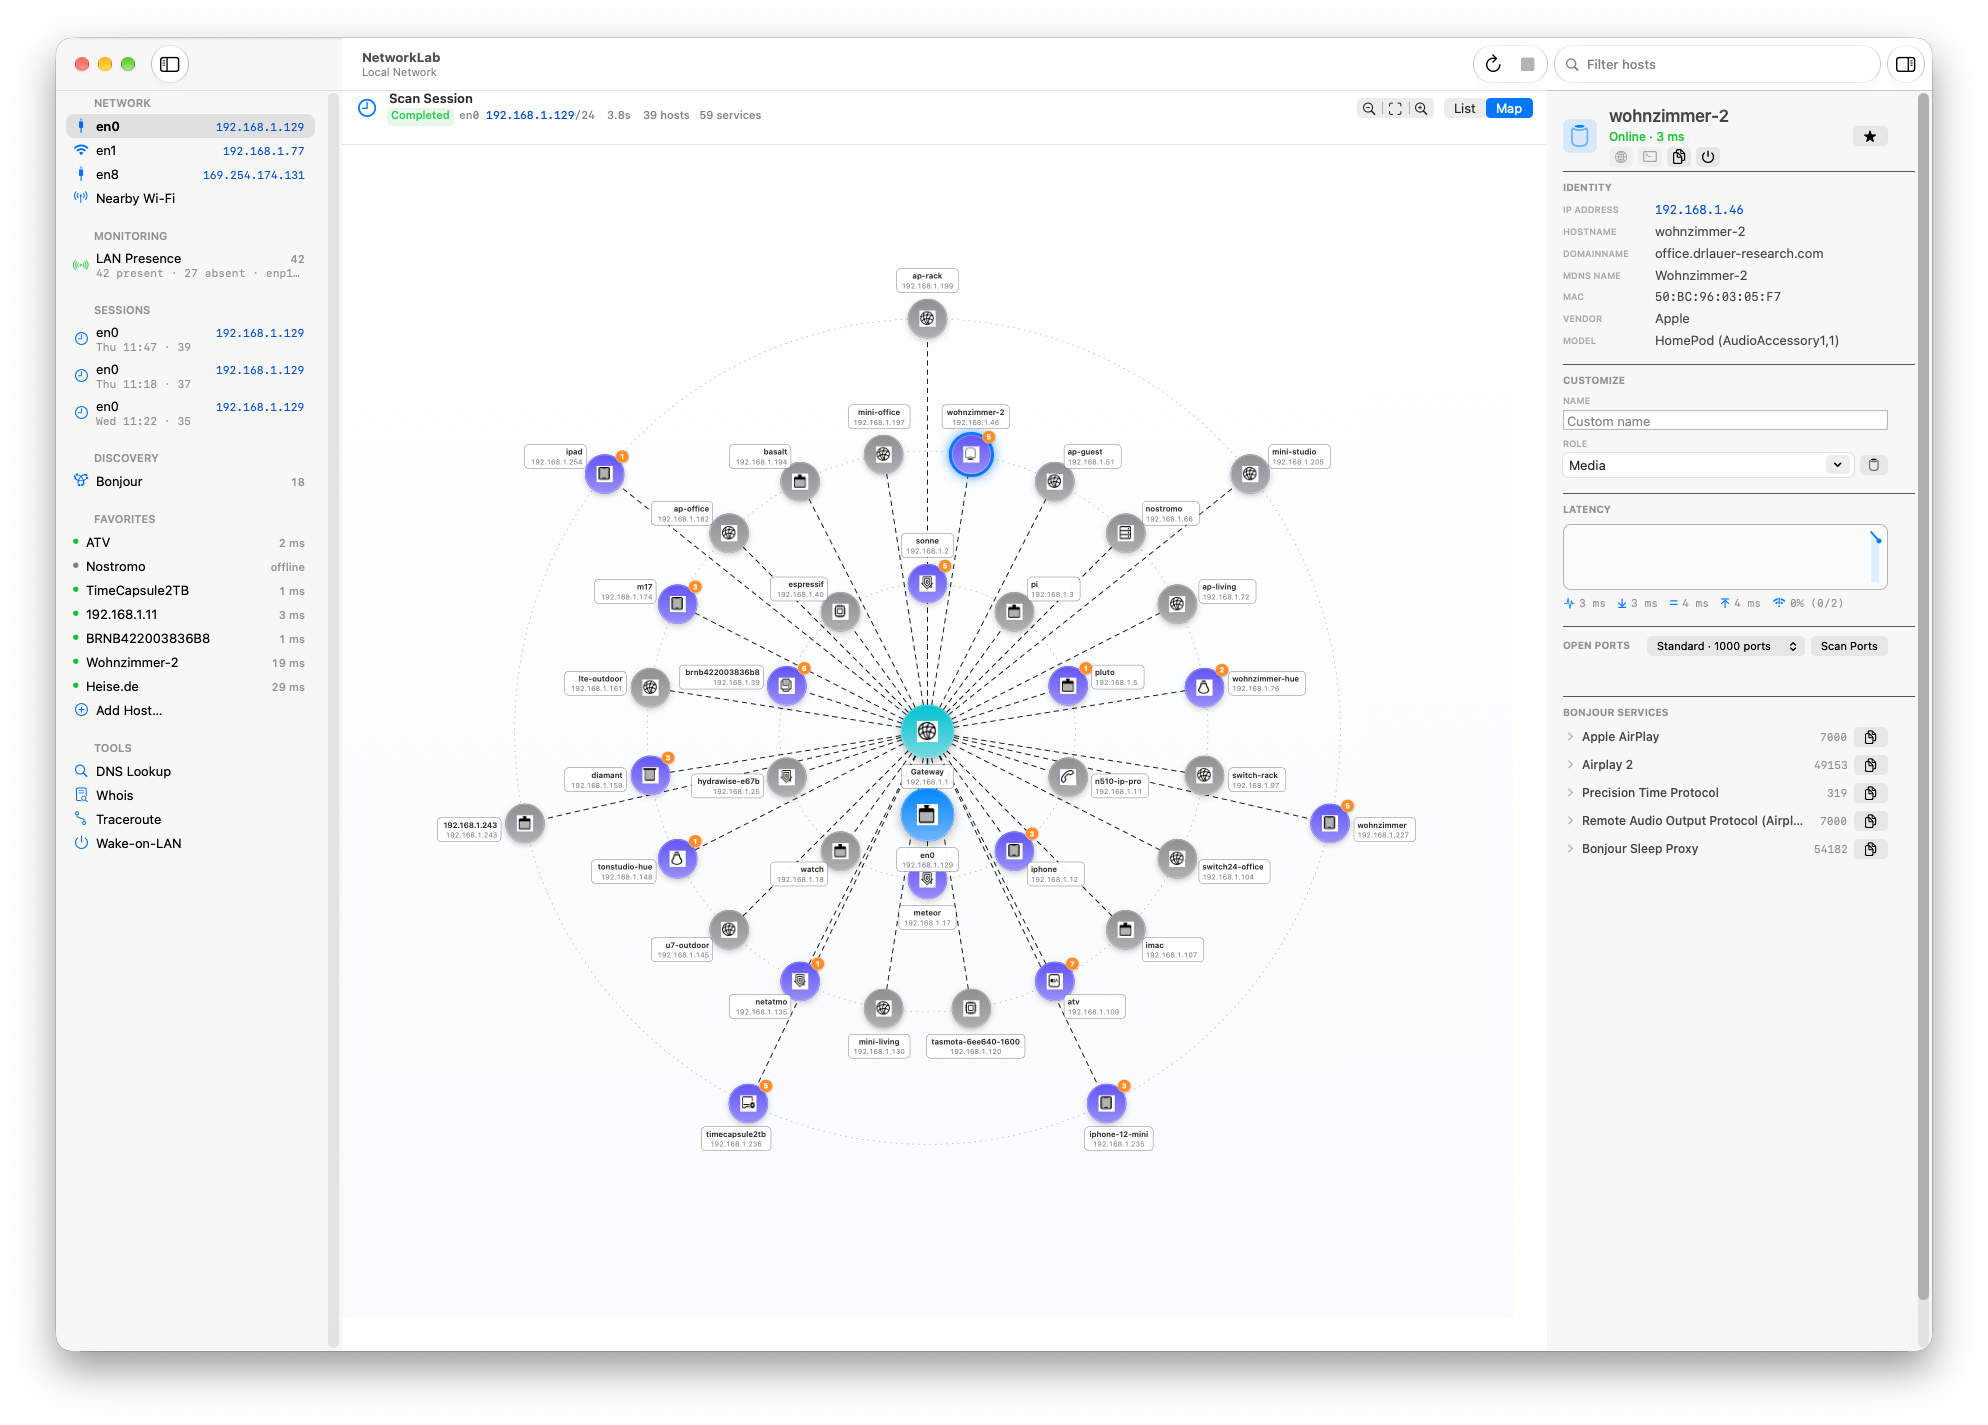Select the mini-studio node on map
Screen dimensions: 1988x1425
[x=1250, y=474]
